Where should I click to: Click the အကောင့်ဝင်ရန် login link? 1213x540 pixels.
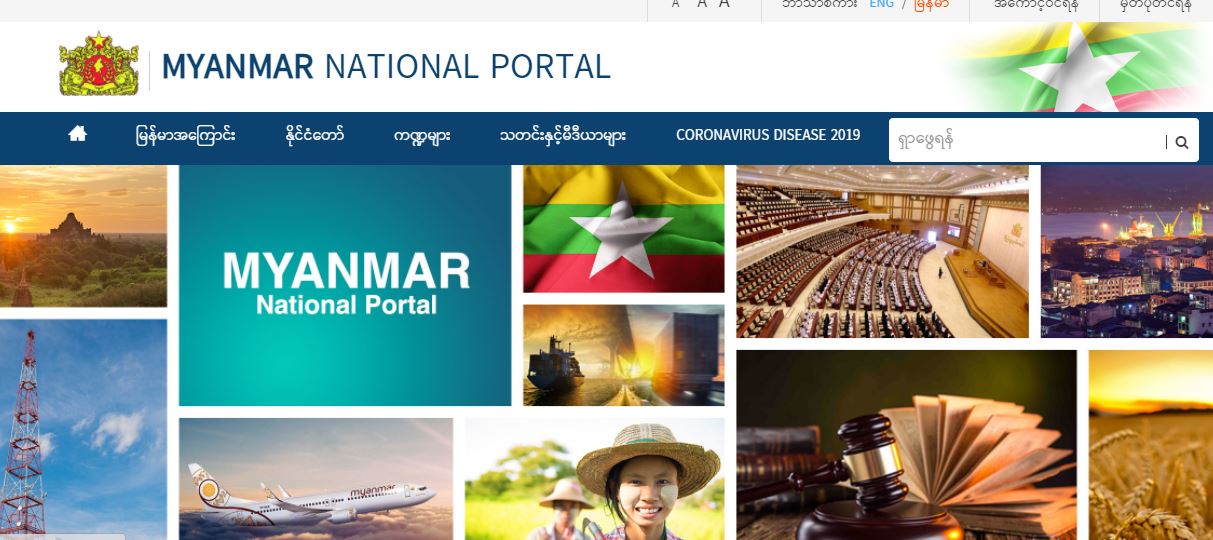[x=1035, y=4]
